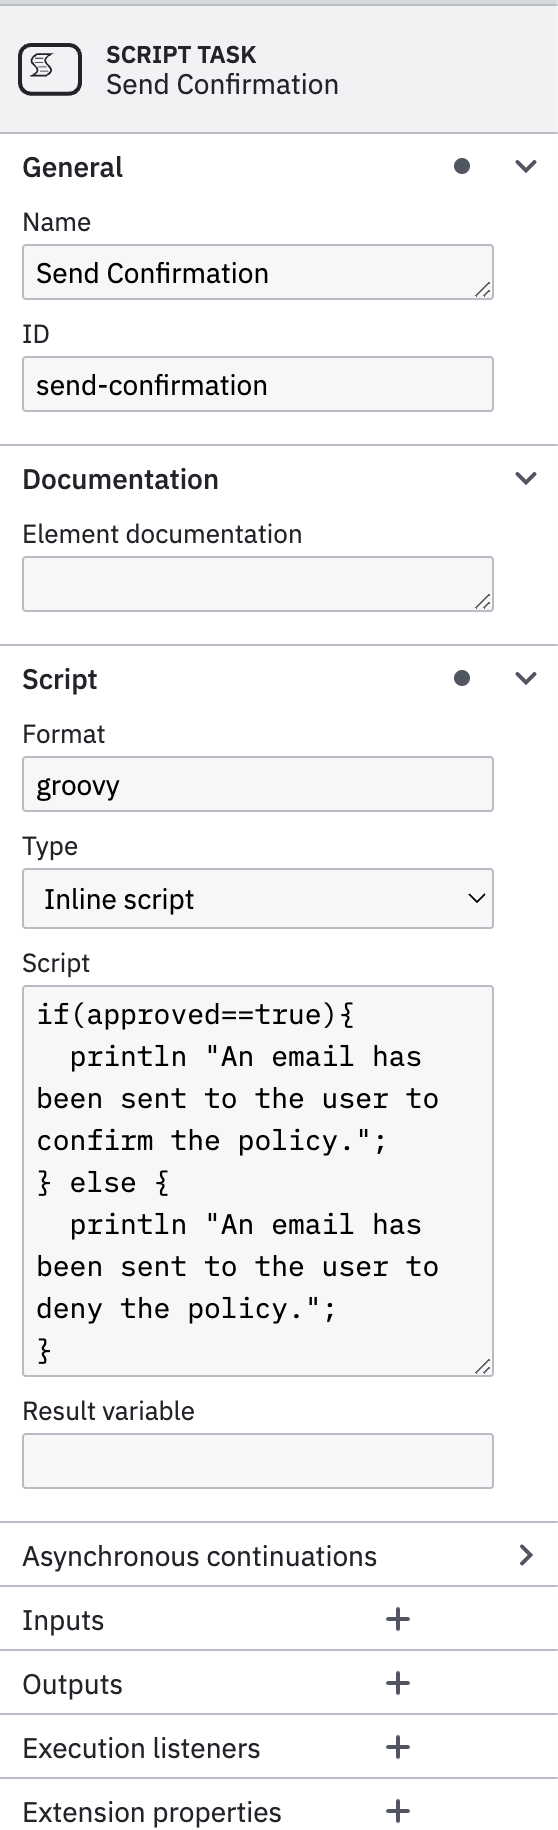Click the Name field resize handle

pos(483,289)
